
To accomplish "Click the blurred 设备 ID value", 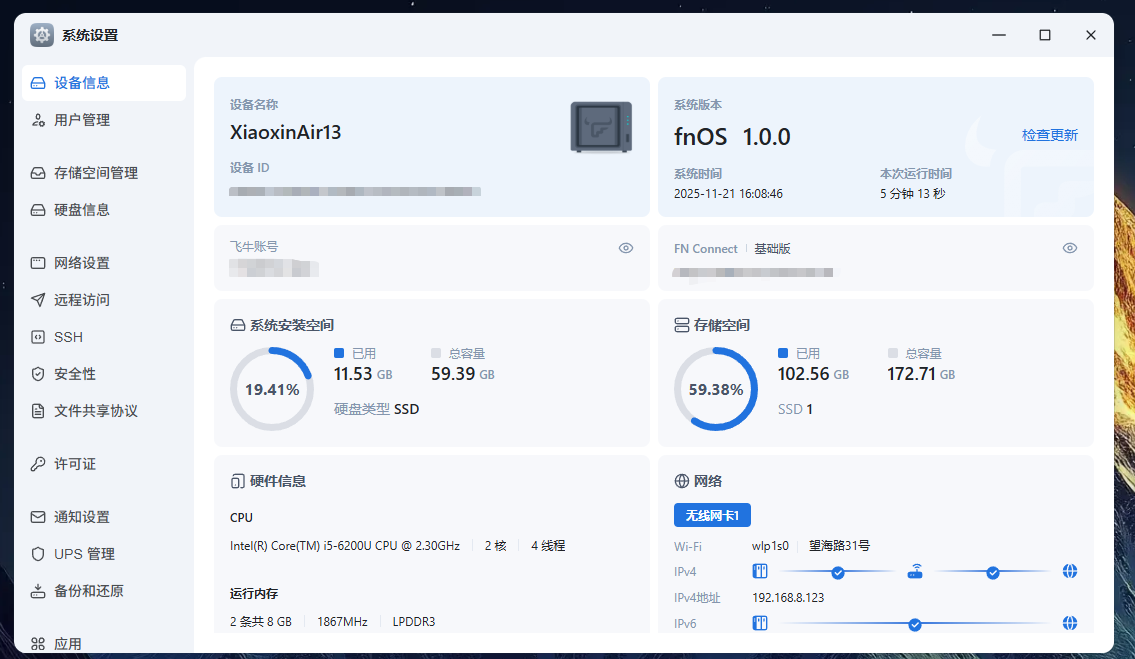I will (x=355, y=191).
